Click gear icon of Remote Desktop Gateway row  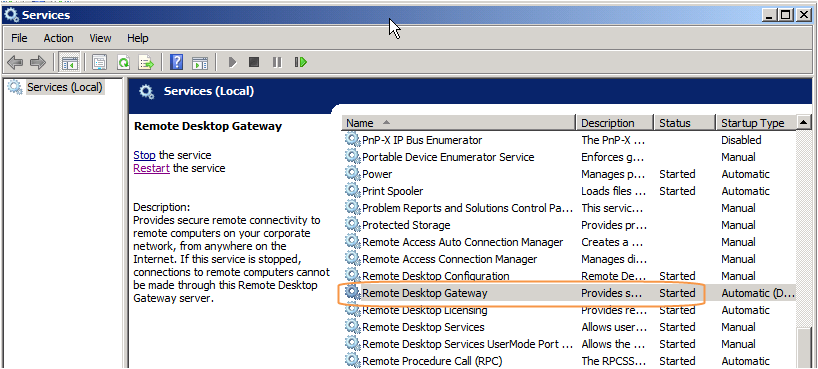click(x=353, y=293)
